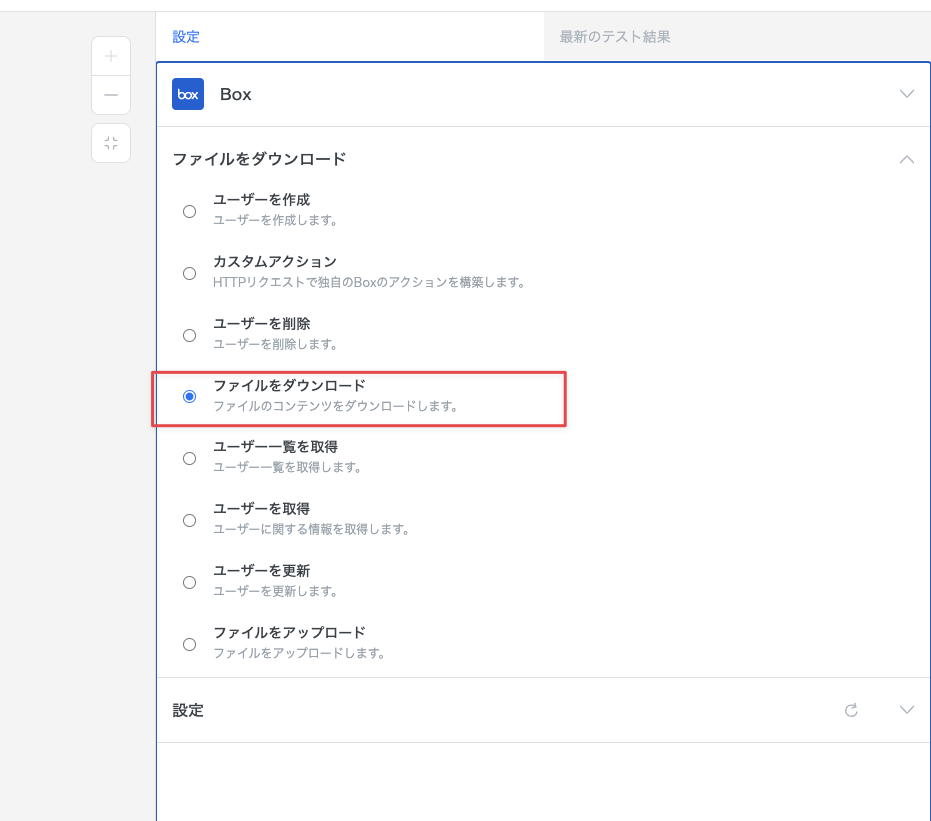Image resolution: width=931 pixels, height=821 pixels.
Task: Click the fit-to-screen collapse icon
Action: coord(111,143)
